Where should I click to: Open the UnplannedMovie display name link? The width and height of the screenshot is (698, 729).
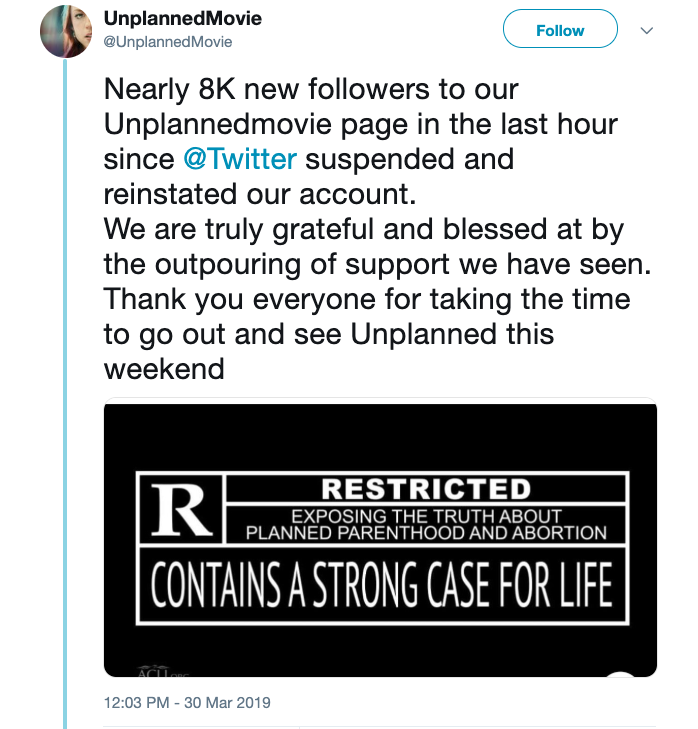click(183, 20)
